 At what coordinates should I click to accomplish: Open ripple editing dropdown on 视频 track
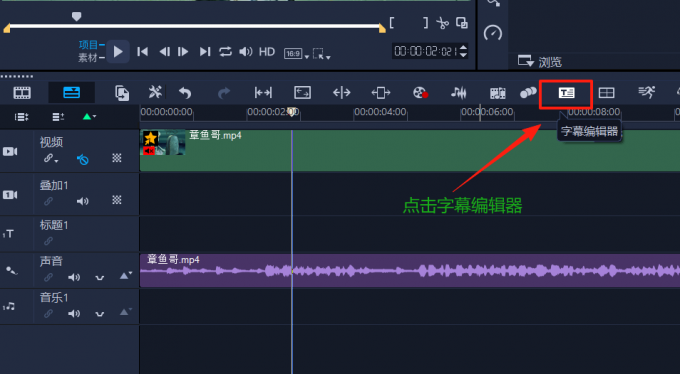point(51,158)
